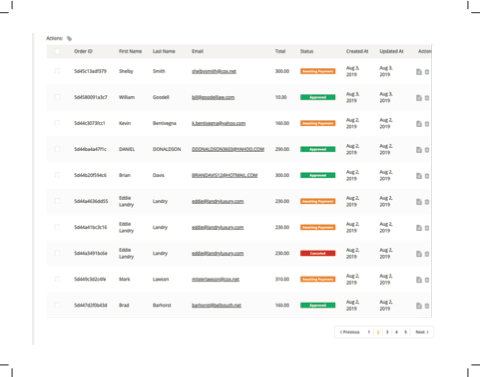The height and width of the screenshot is (377, 480).
Task: Toggle the select-all checkbox in table header
Action: tap(57, 51)
